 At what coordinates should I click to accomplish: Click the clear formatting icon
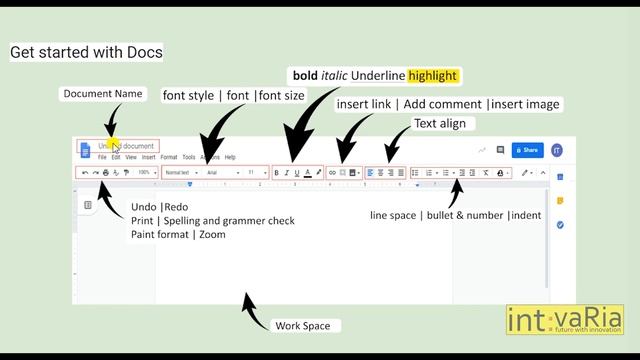486,173
